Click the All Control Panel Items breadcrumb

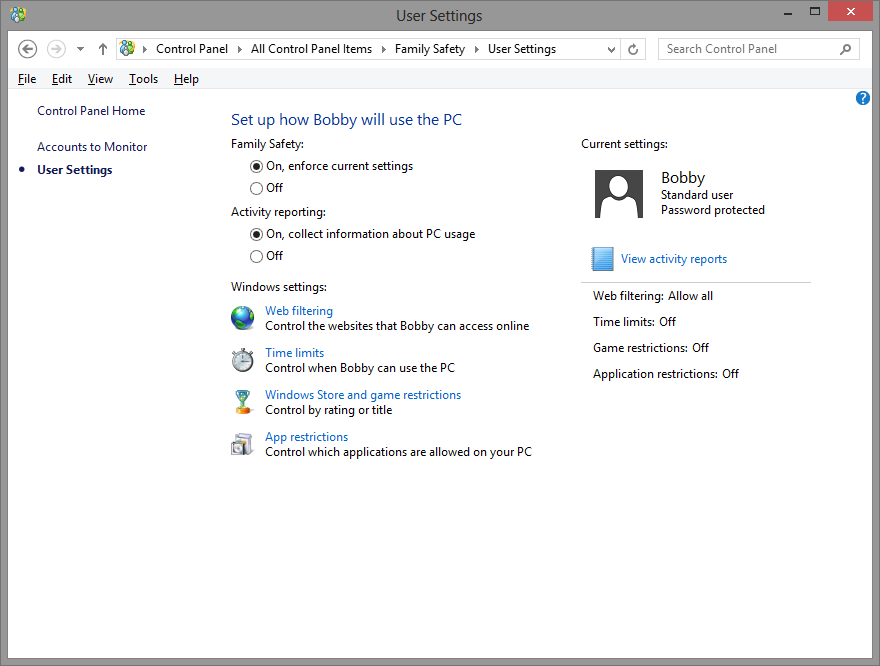point(311,49)
